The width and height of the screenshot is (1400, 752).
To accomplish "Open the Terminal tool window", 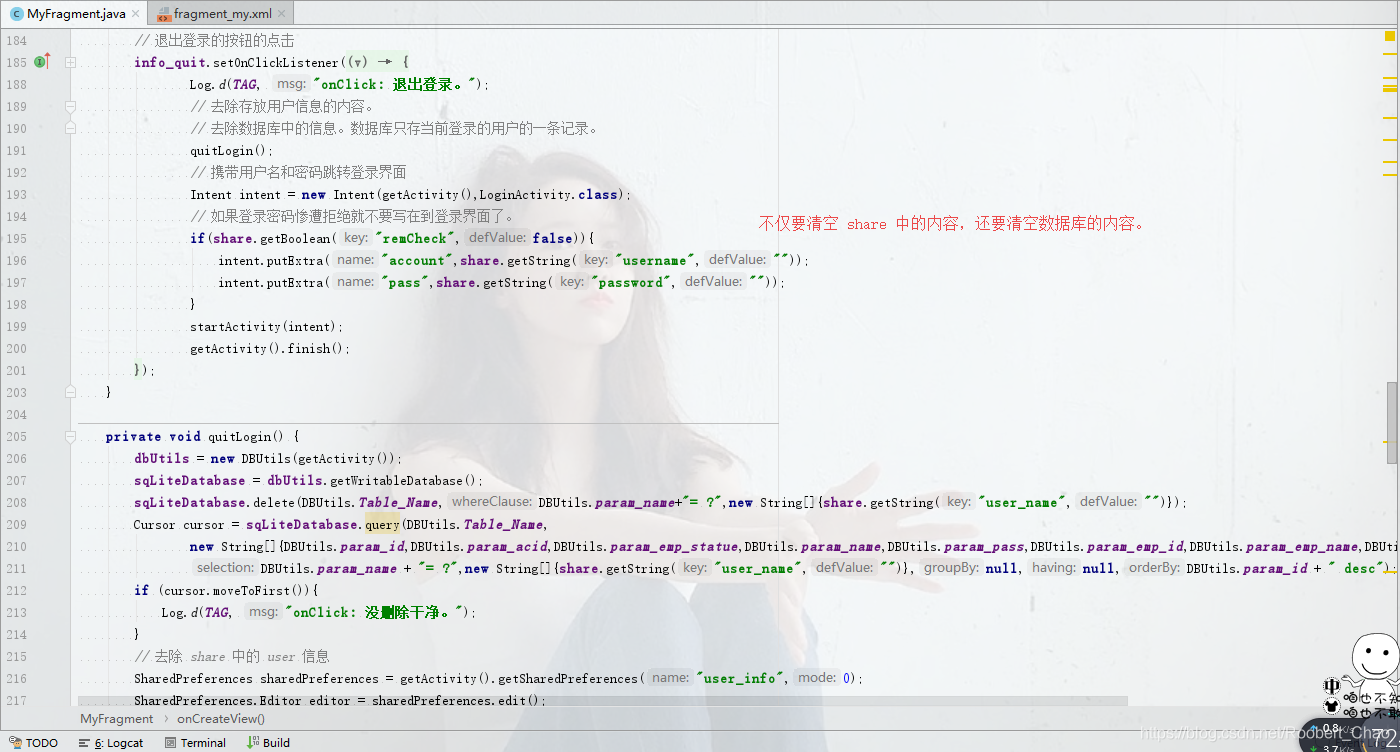I will coord(195,742).
